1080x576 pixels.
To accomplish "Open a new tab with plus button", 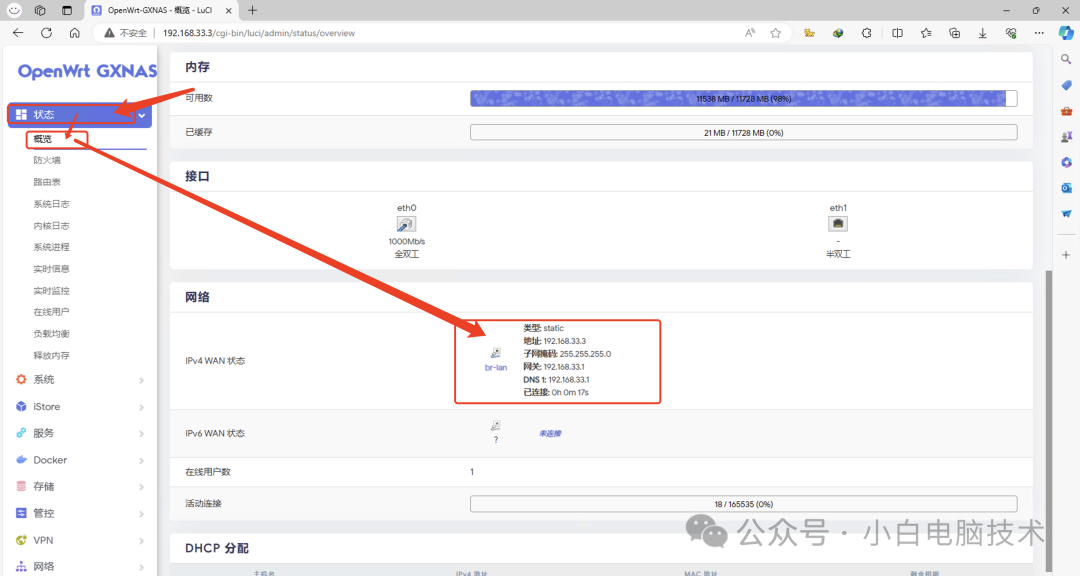I will pyautogui.click(x=252, y=10).
